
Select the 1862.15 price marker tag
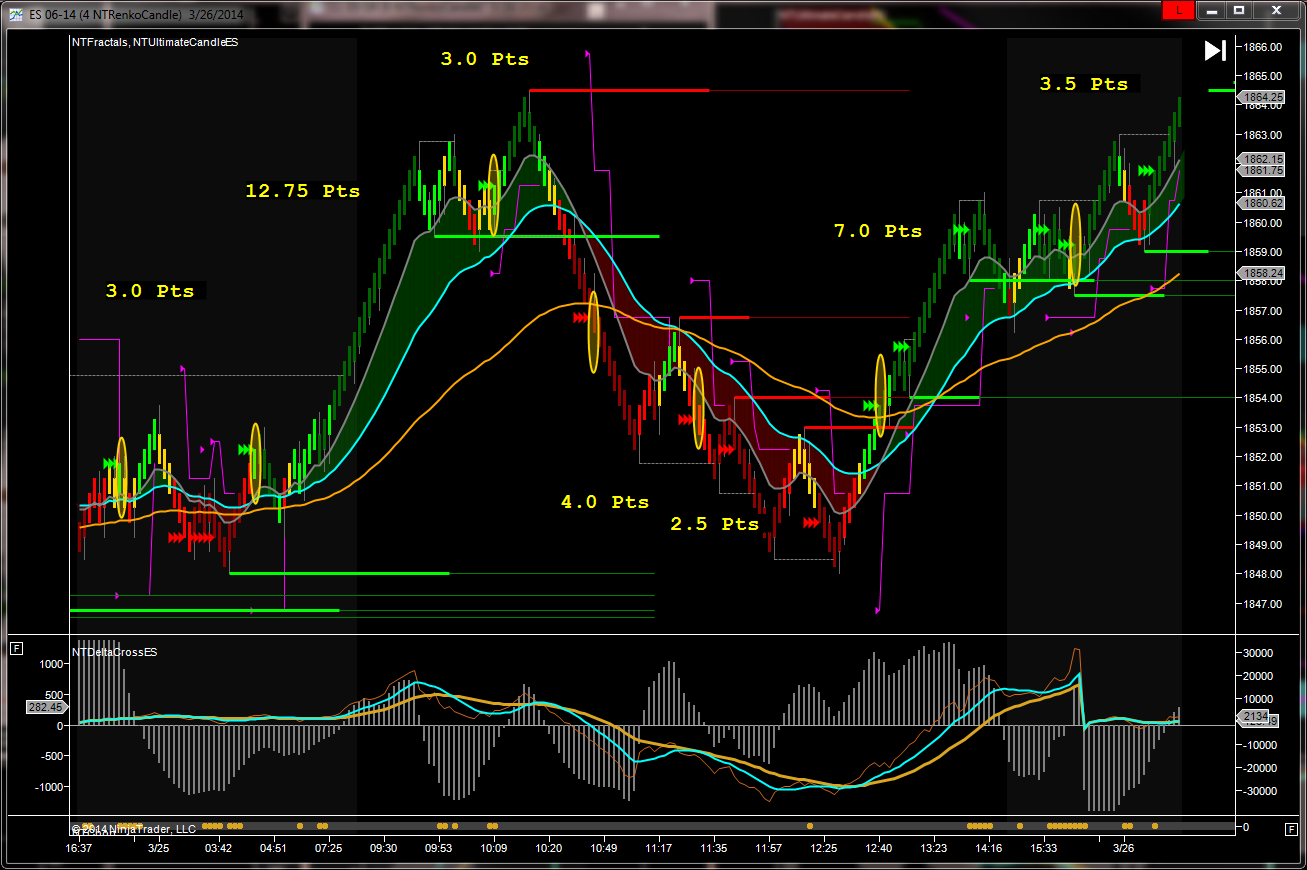[x=1262, y=159]
